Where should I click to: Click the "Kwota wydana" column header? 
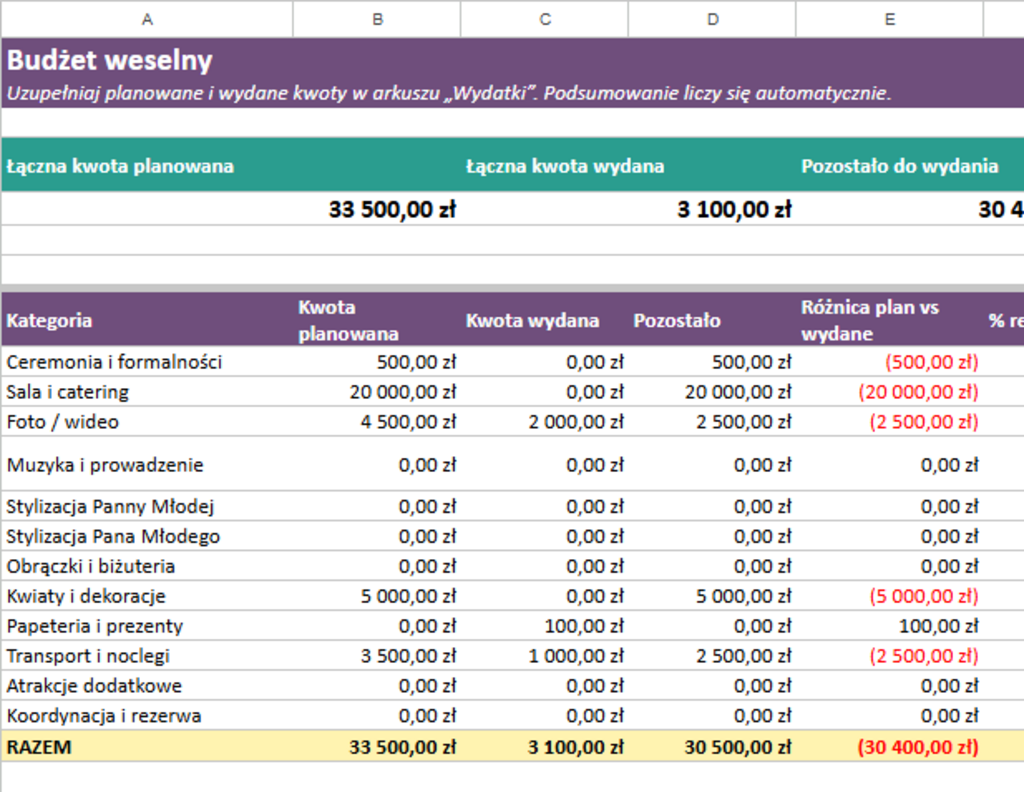pos(531,321)
